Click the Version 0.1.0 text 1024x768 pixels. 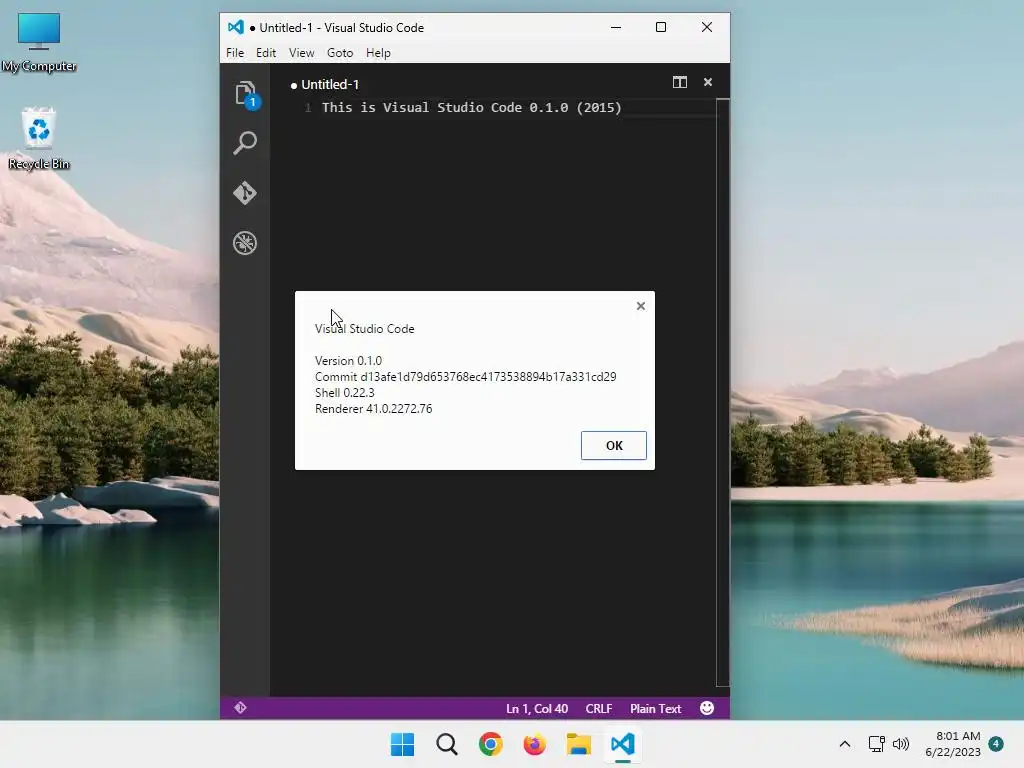(x=348, y=360)
